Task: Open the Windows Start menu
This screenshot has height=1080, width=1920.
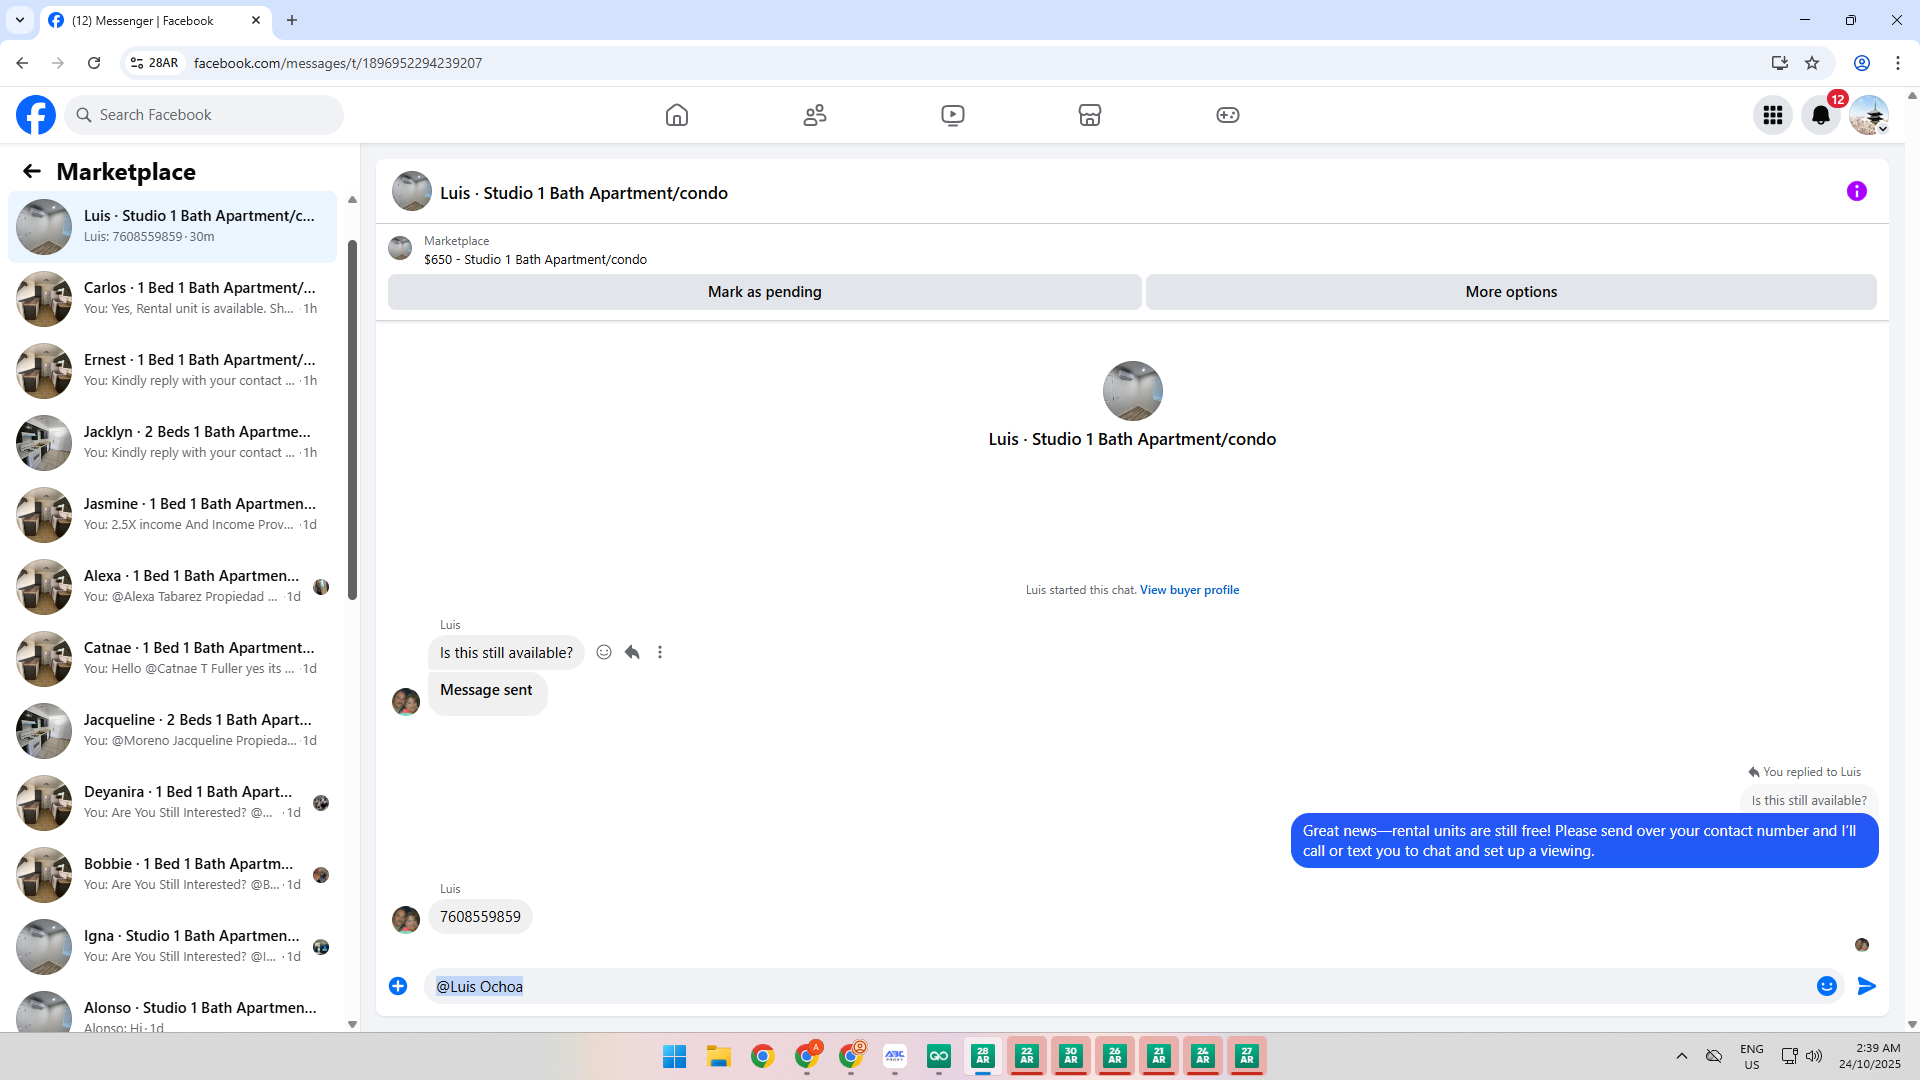Action: 675,1056
